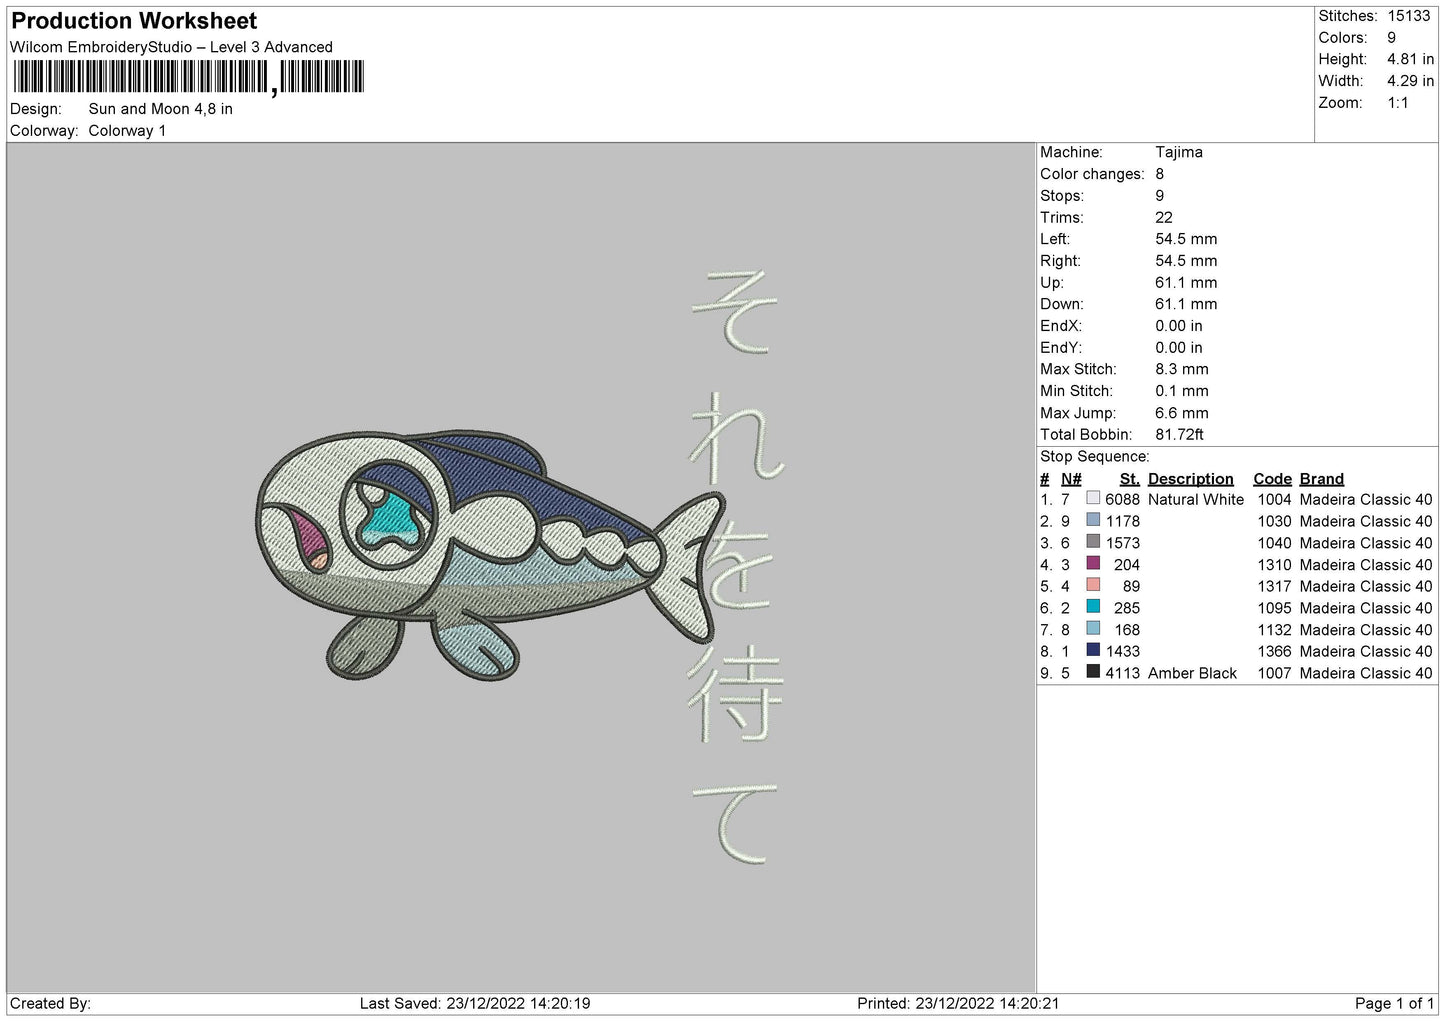The width and height of the screenshot is (1445, 1021).
Task: Click the Zoom value '1:1'
Action: [x=1398, y=103]
